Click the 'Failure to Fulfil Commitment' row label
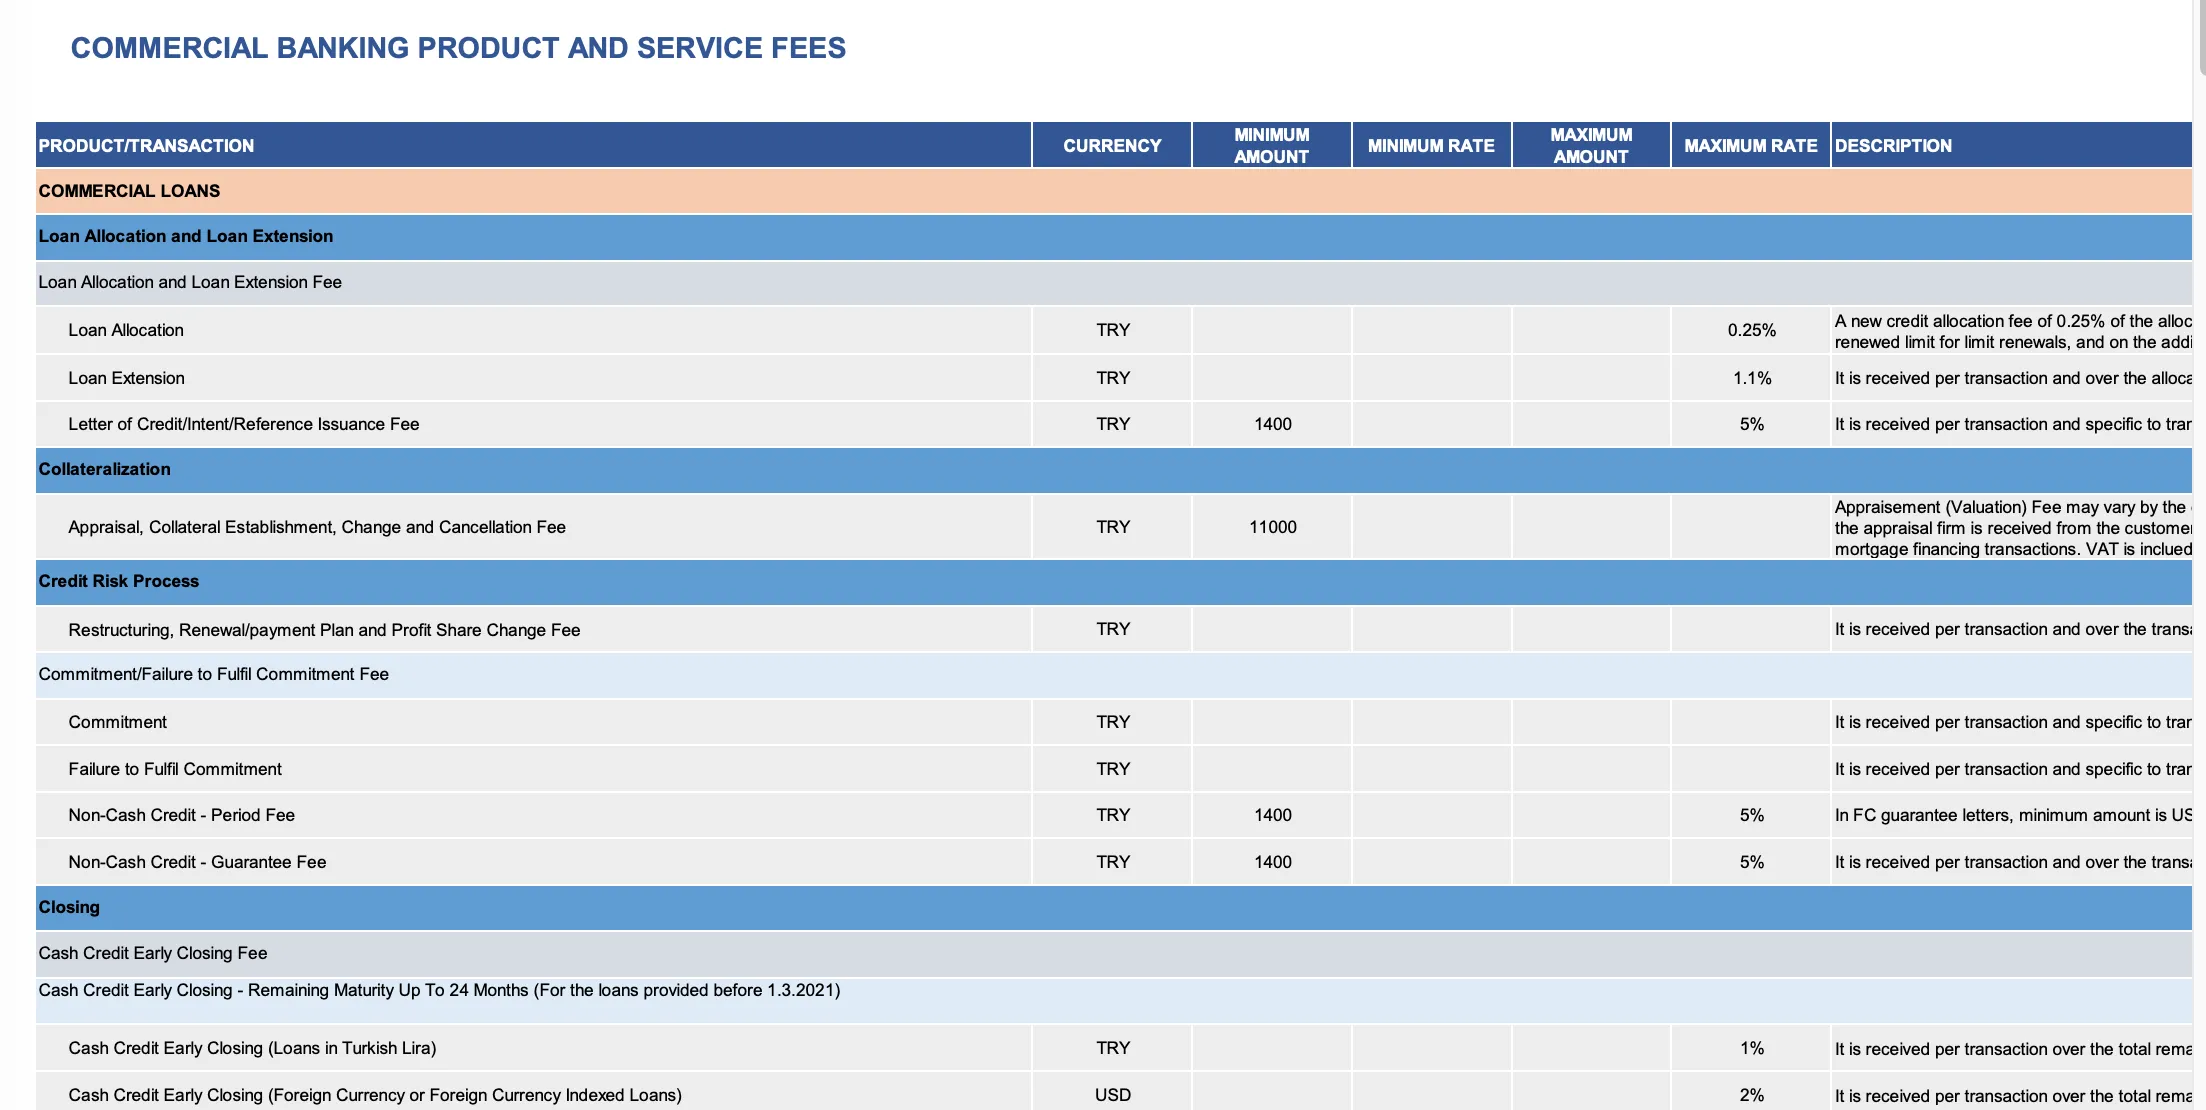2206x1110 pixels. click(x=175, y=769)
